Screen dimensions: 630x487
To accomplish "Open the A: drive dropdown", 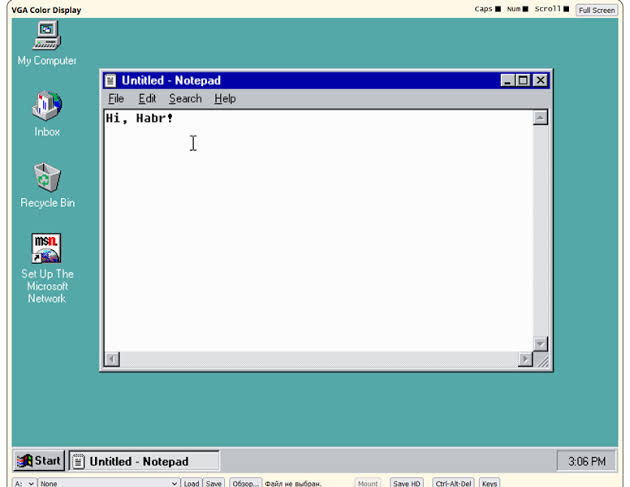I will click(x=24, y=483).
